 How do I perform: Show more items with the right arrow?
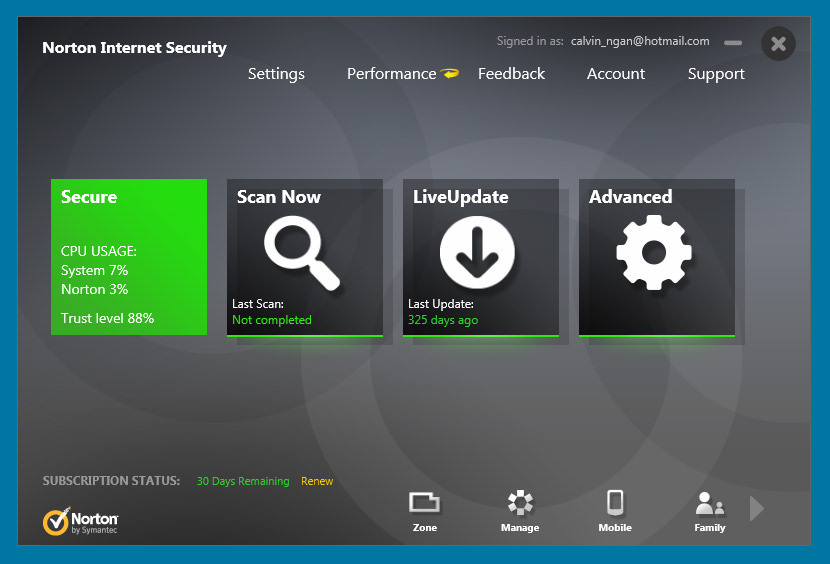click(x=756, y=508)
